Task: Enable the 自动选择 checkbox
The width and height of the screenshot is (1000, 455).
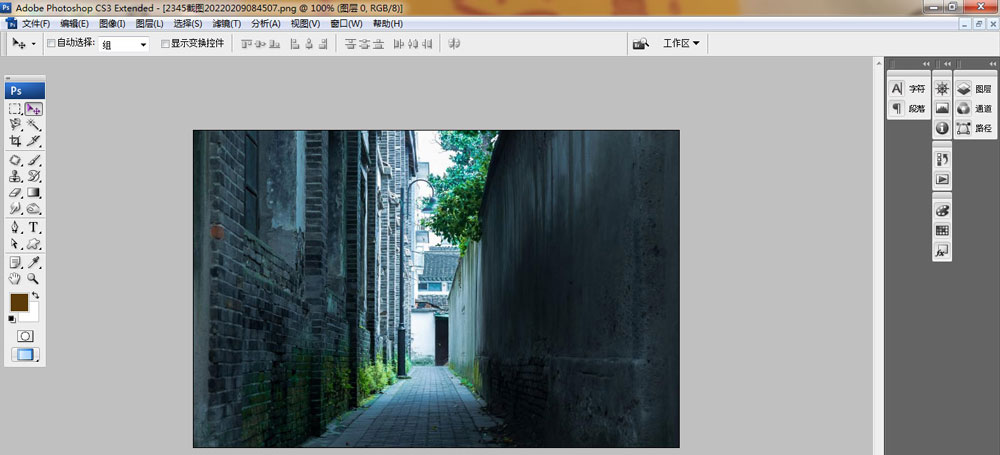Action: 52,43
